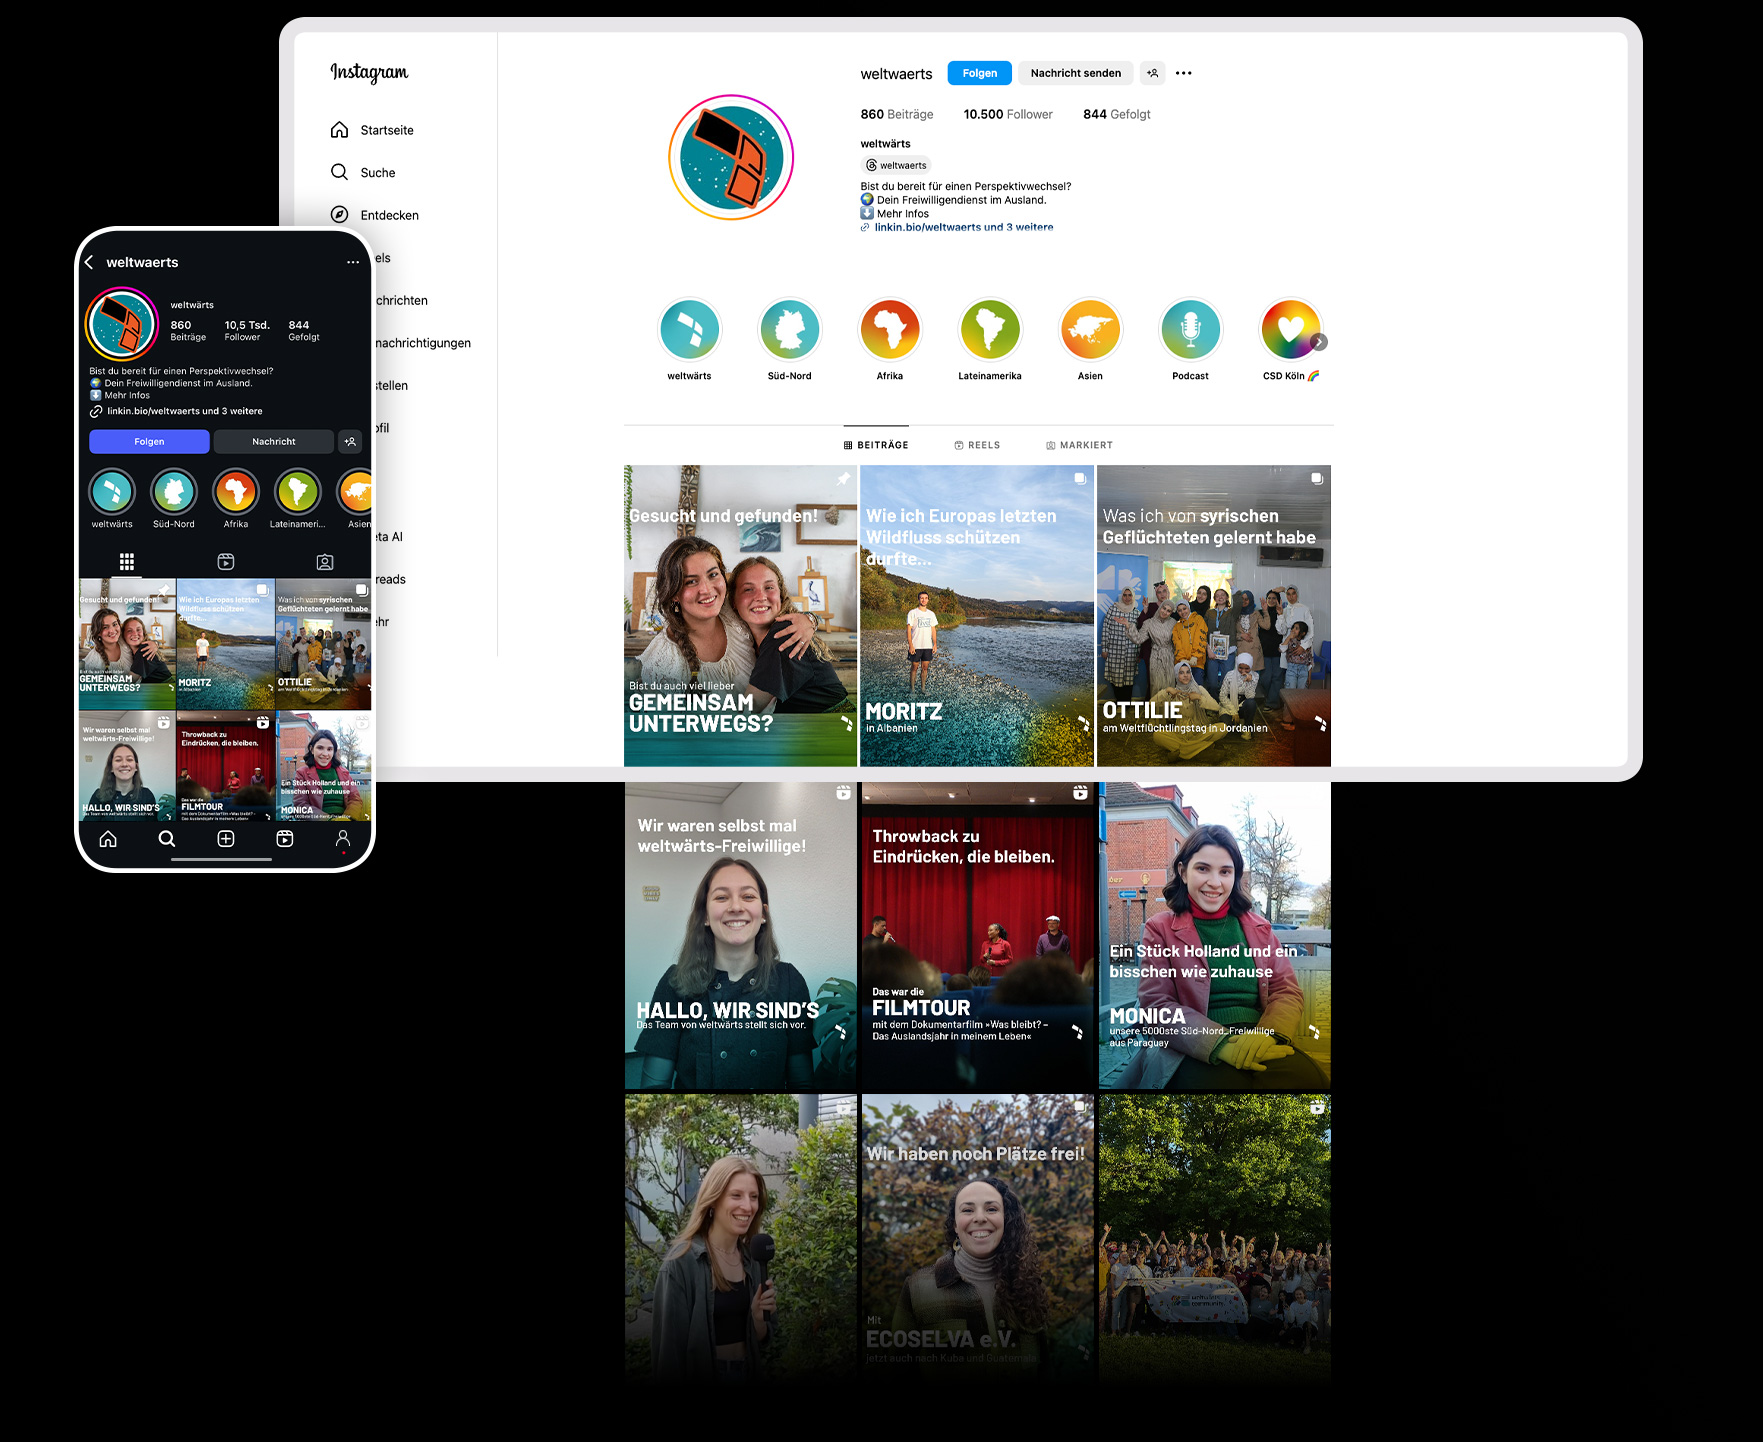Screen dimensions: 1763x1442
Task: Tap profile avatar on phone
Action: coord(122,324)
